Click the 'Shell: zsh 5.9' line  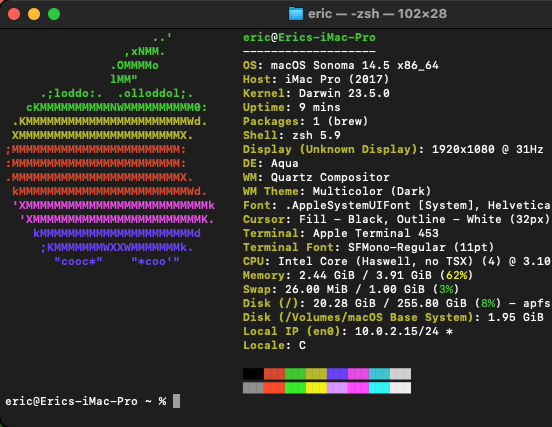(292, 135)
